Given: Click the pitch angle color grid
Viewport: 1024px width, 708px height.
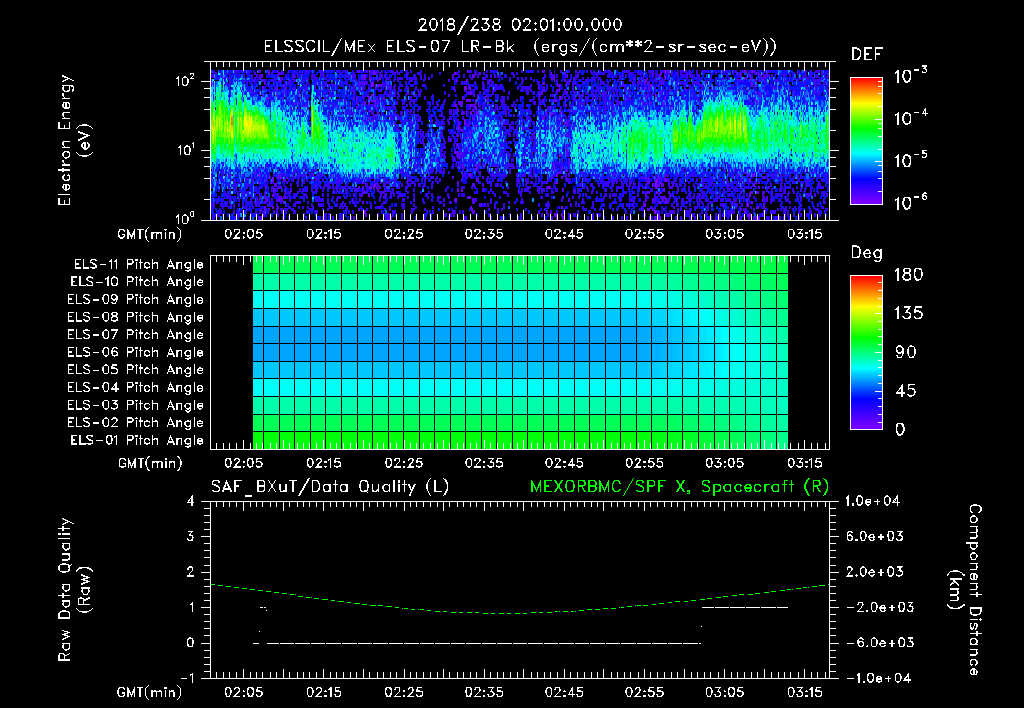Looking at the screenshot, I should 520,352.
